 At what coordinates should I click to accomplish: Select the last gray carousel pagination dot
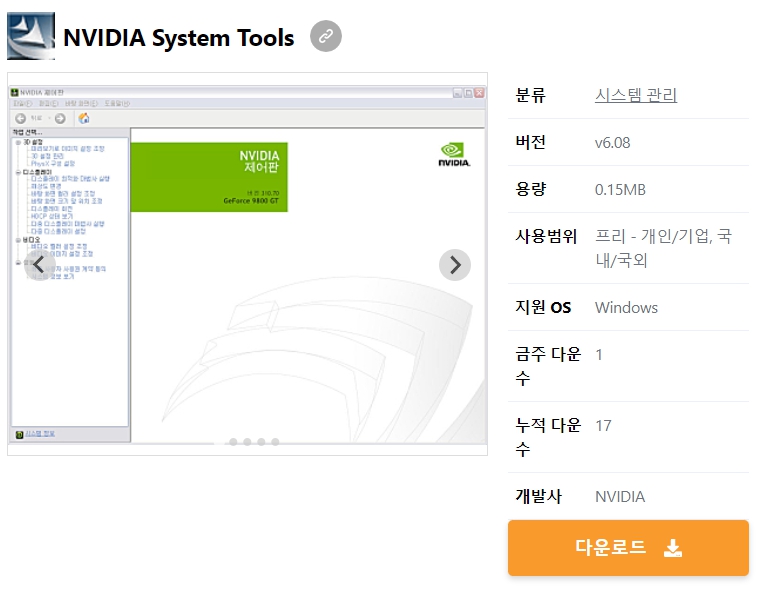[x=275, y=442]
